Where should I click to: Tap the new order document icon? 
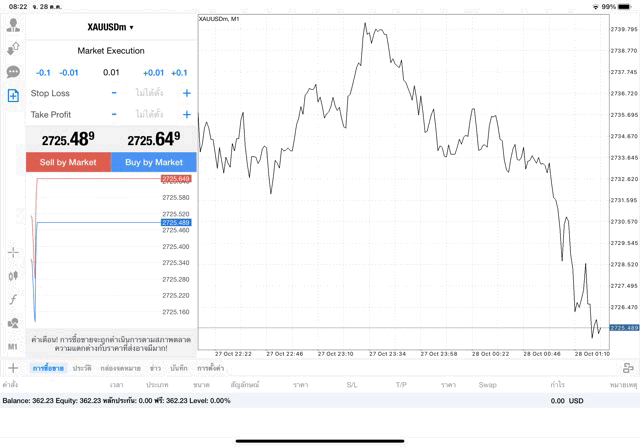point(13,96)
